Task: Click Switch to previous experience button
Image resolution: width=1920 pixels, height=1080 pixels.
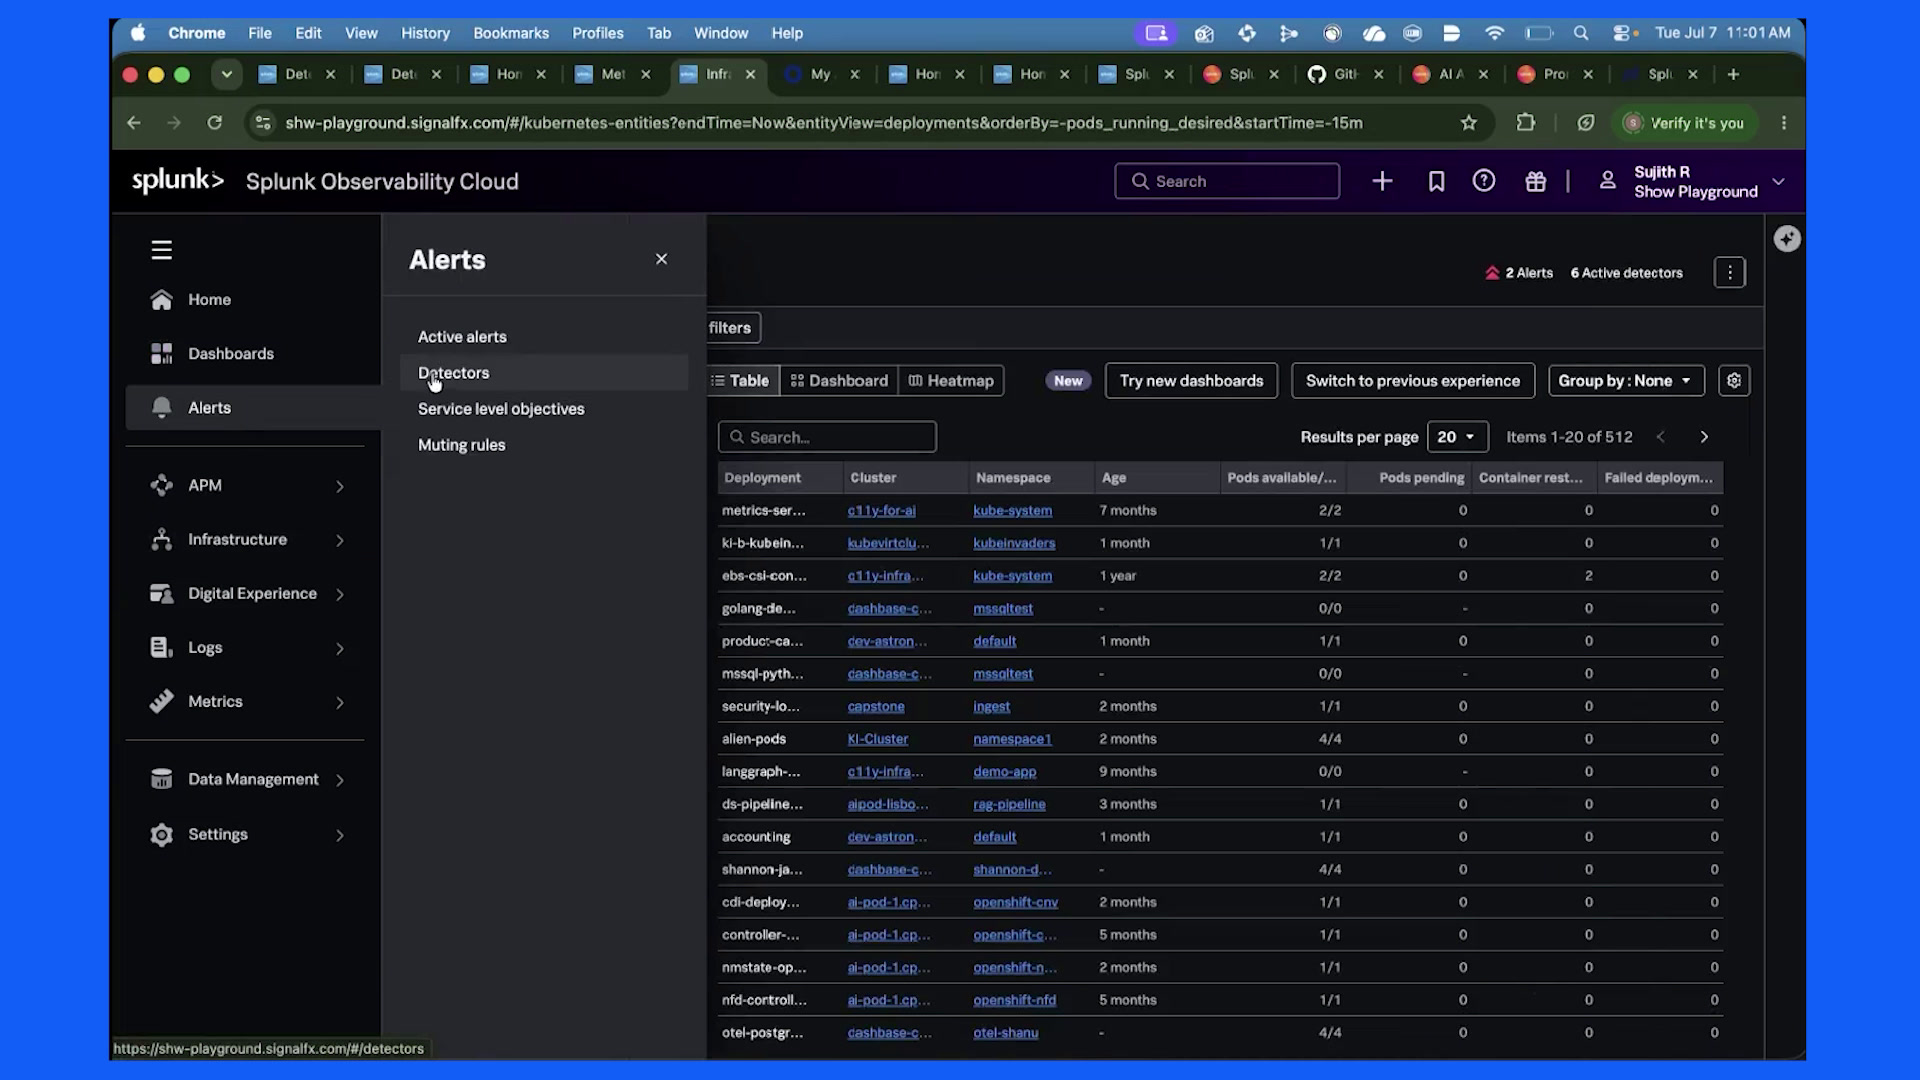Action: (1413, 381)
